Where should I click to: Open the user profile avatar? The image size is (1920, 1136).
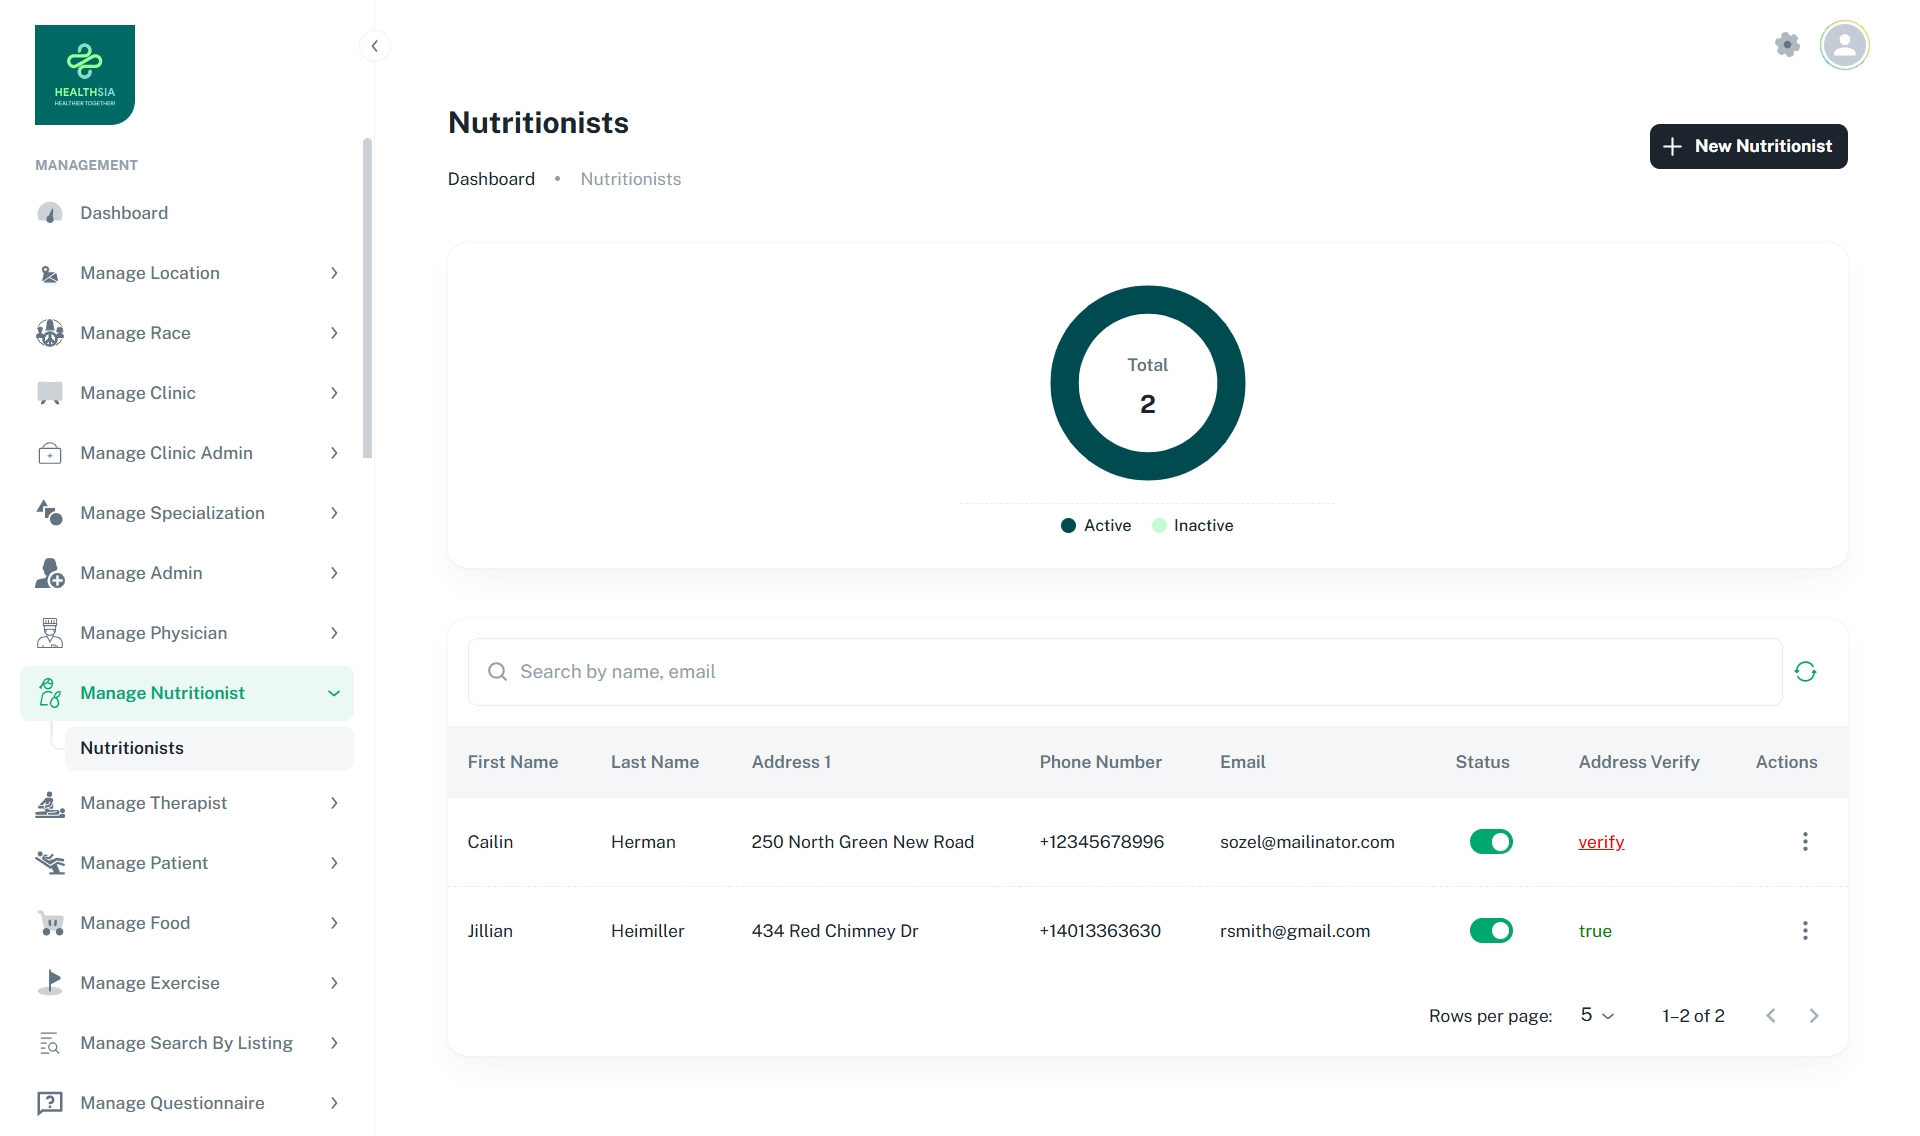[x=1844, y=45]
